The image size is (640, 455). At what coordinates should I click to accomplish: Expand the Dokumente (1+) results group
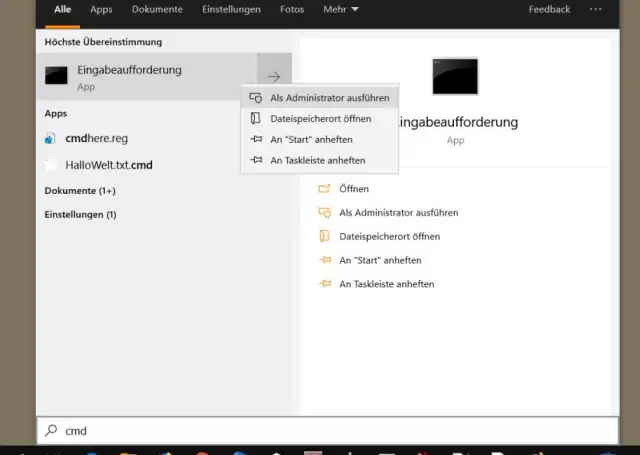point(80,190)
